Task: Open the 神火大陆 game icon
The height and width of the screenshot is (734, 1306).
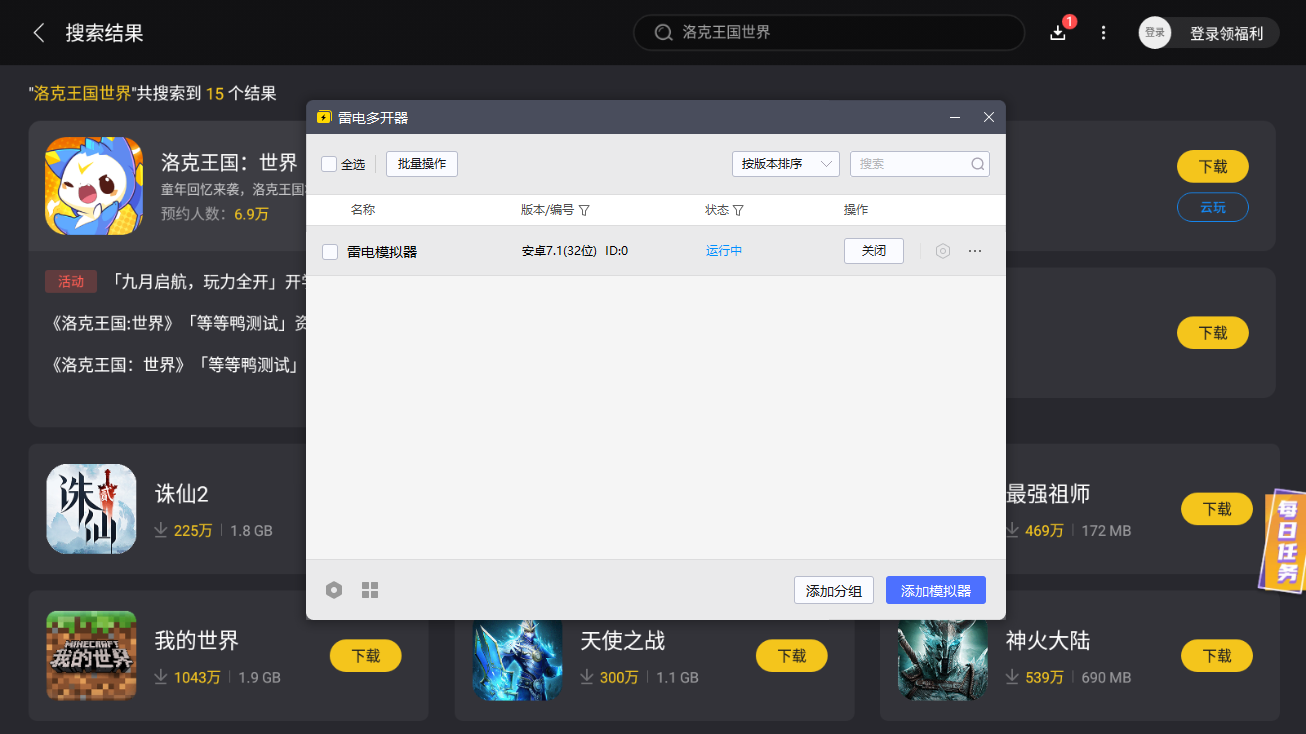Action: pos(943,660)
